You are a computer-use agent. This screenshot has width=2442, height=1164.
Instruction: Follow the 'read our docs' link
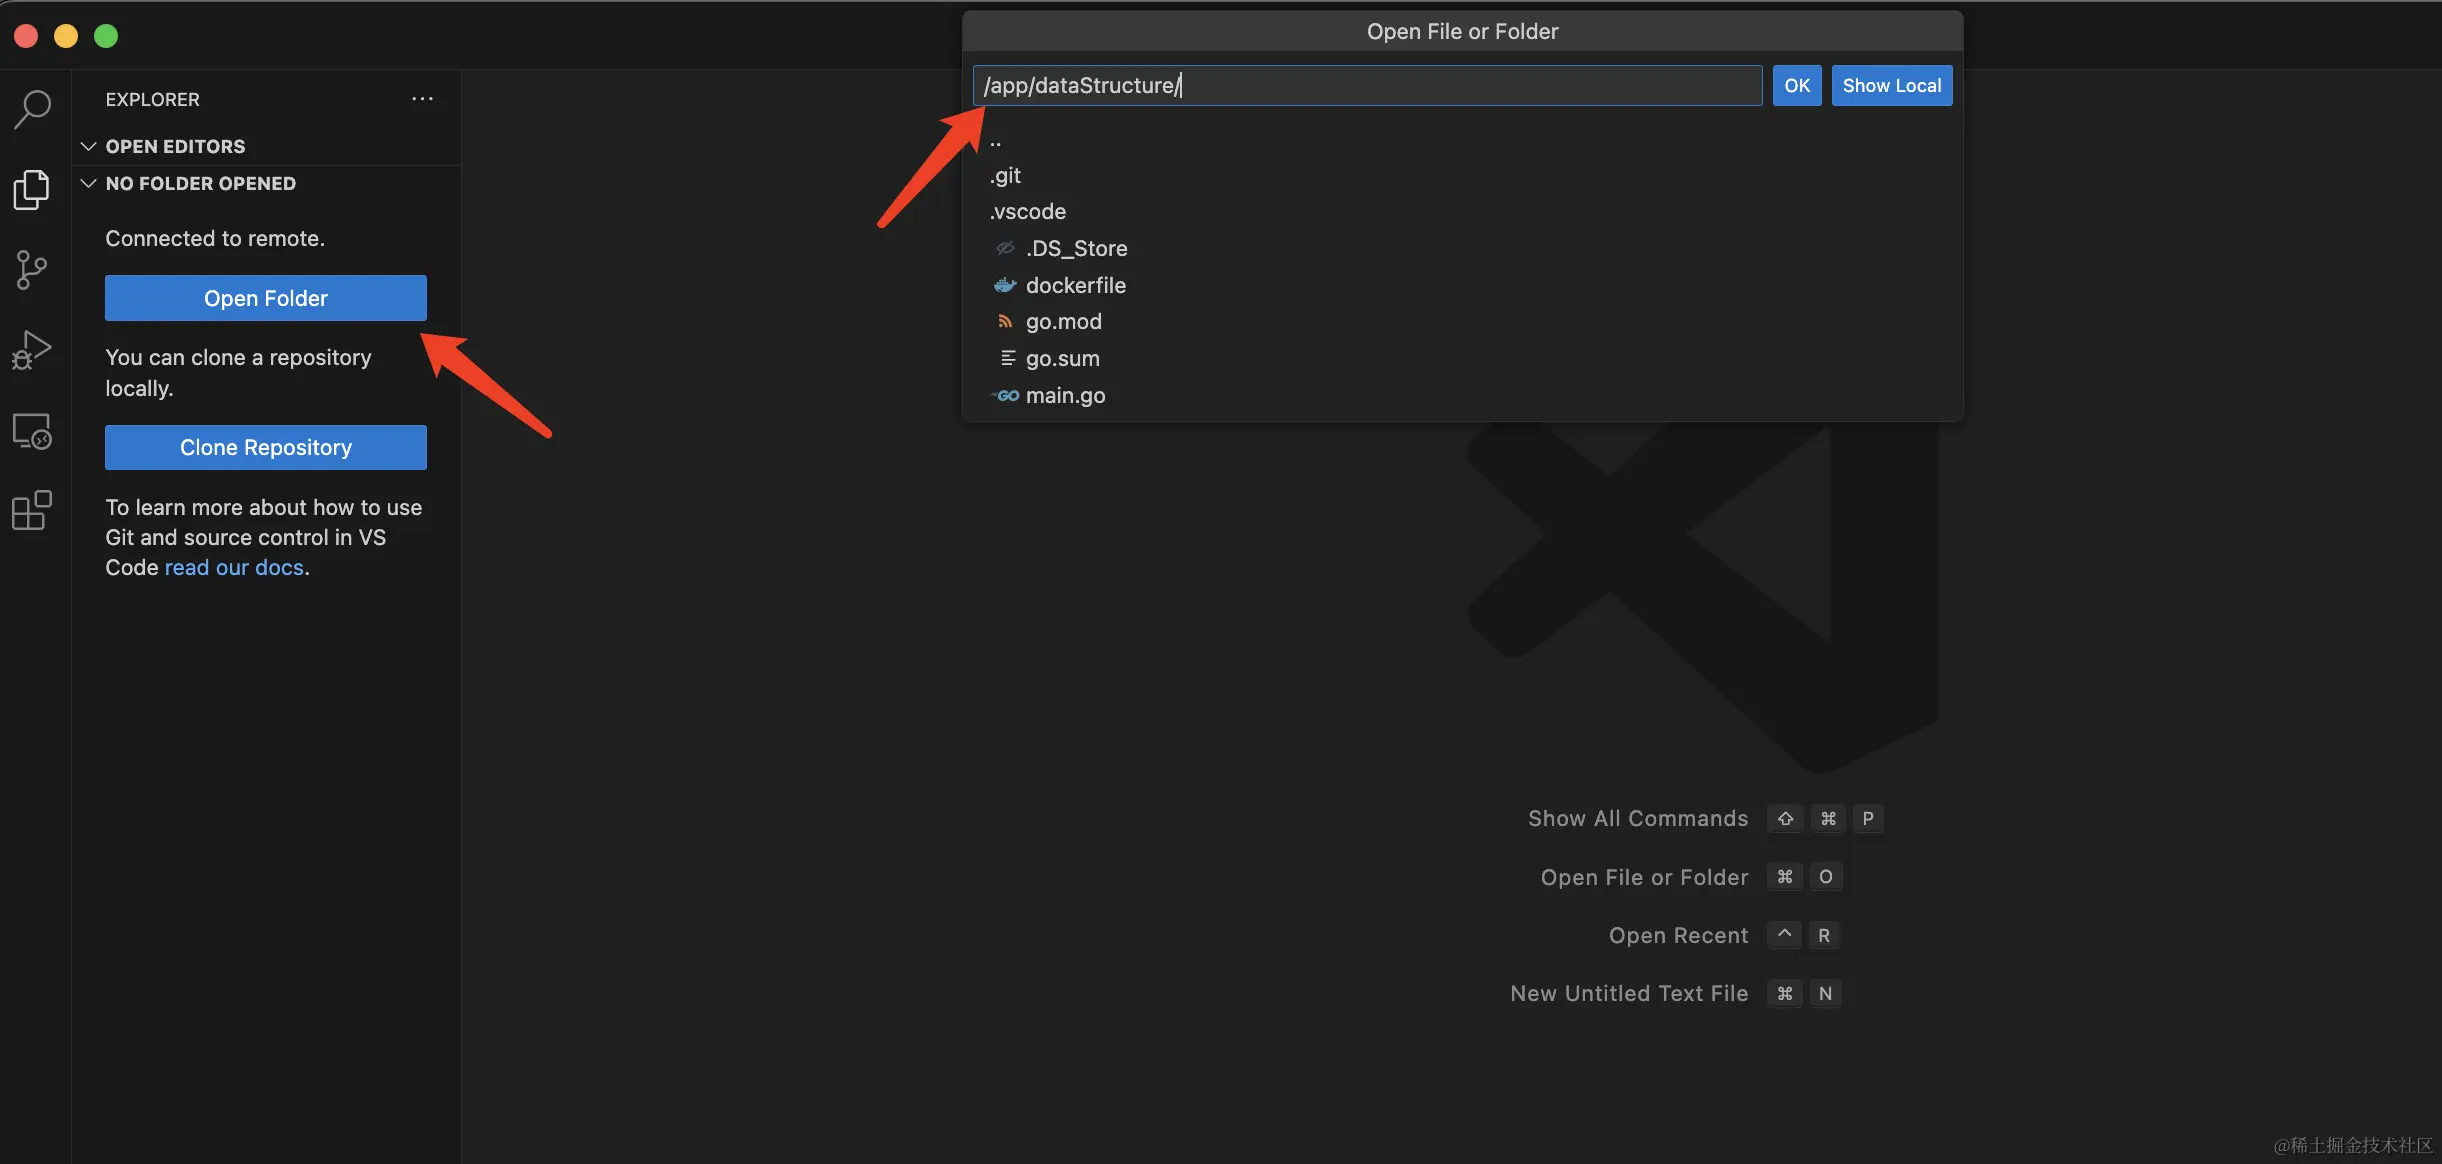(x=234, y=567)
